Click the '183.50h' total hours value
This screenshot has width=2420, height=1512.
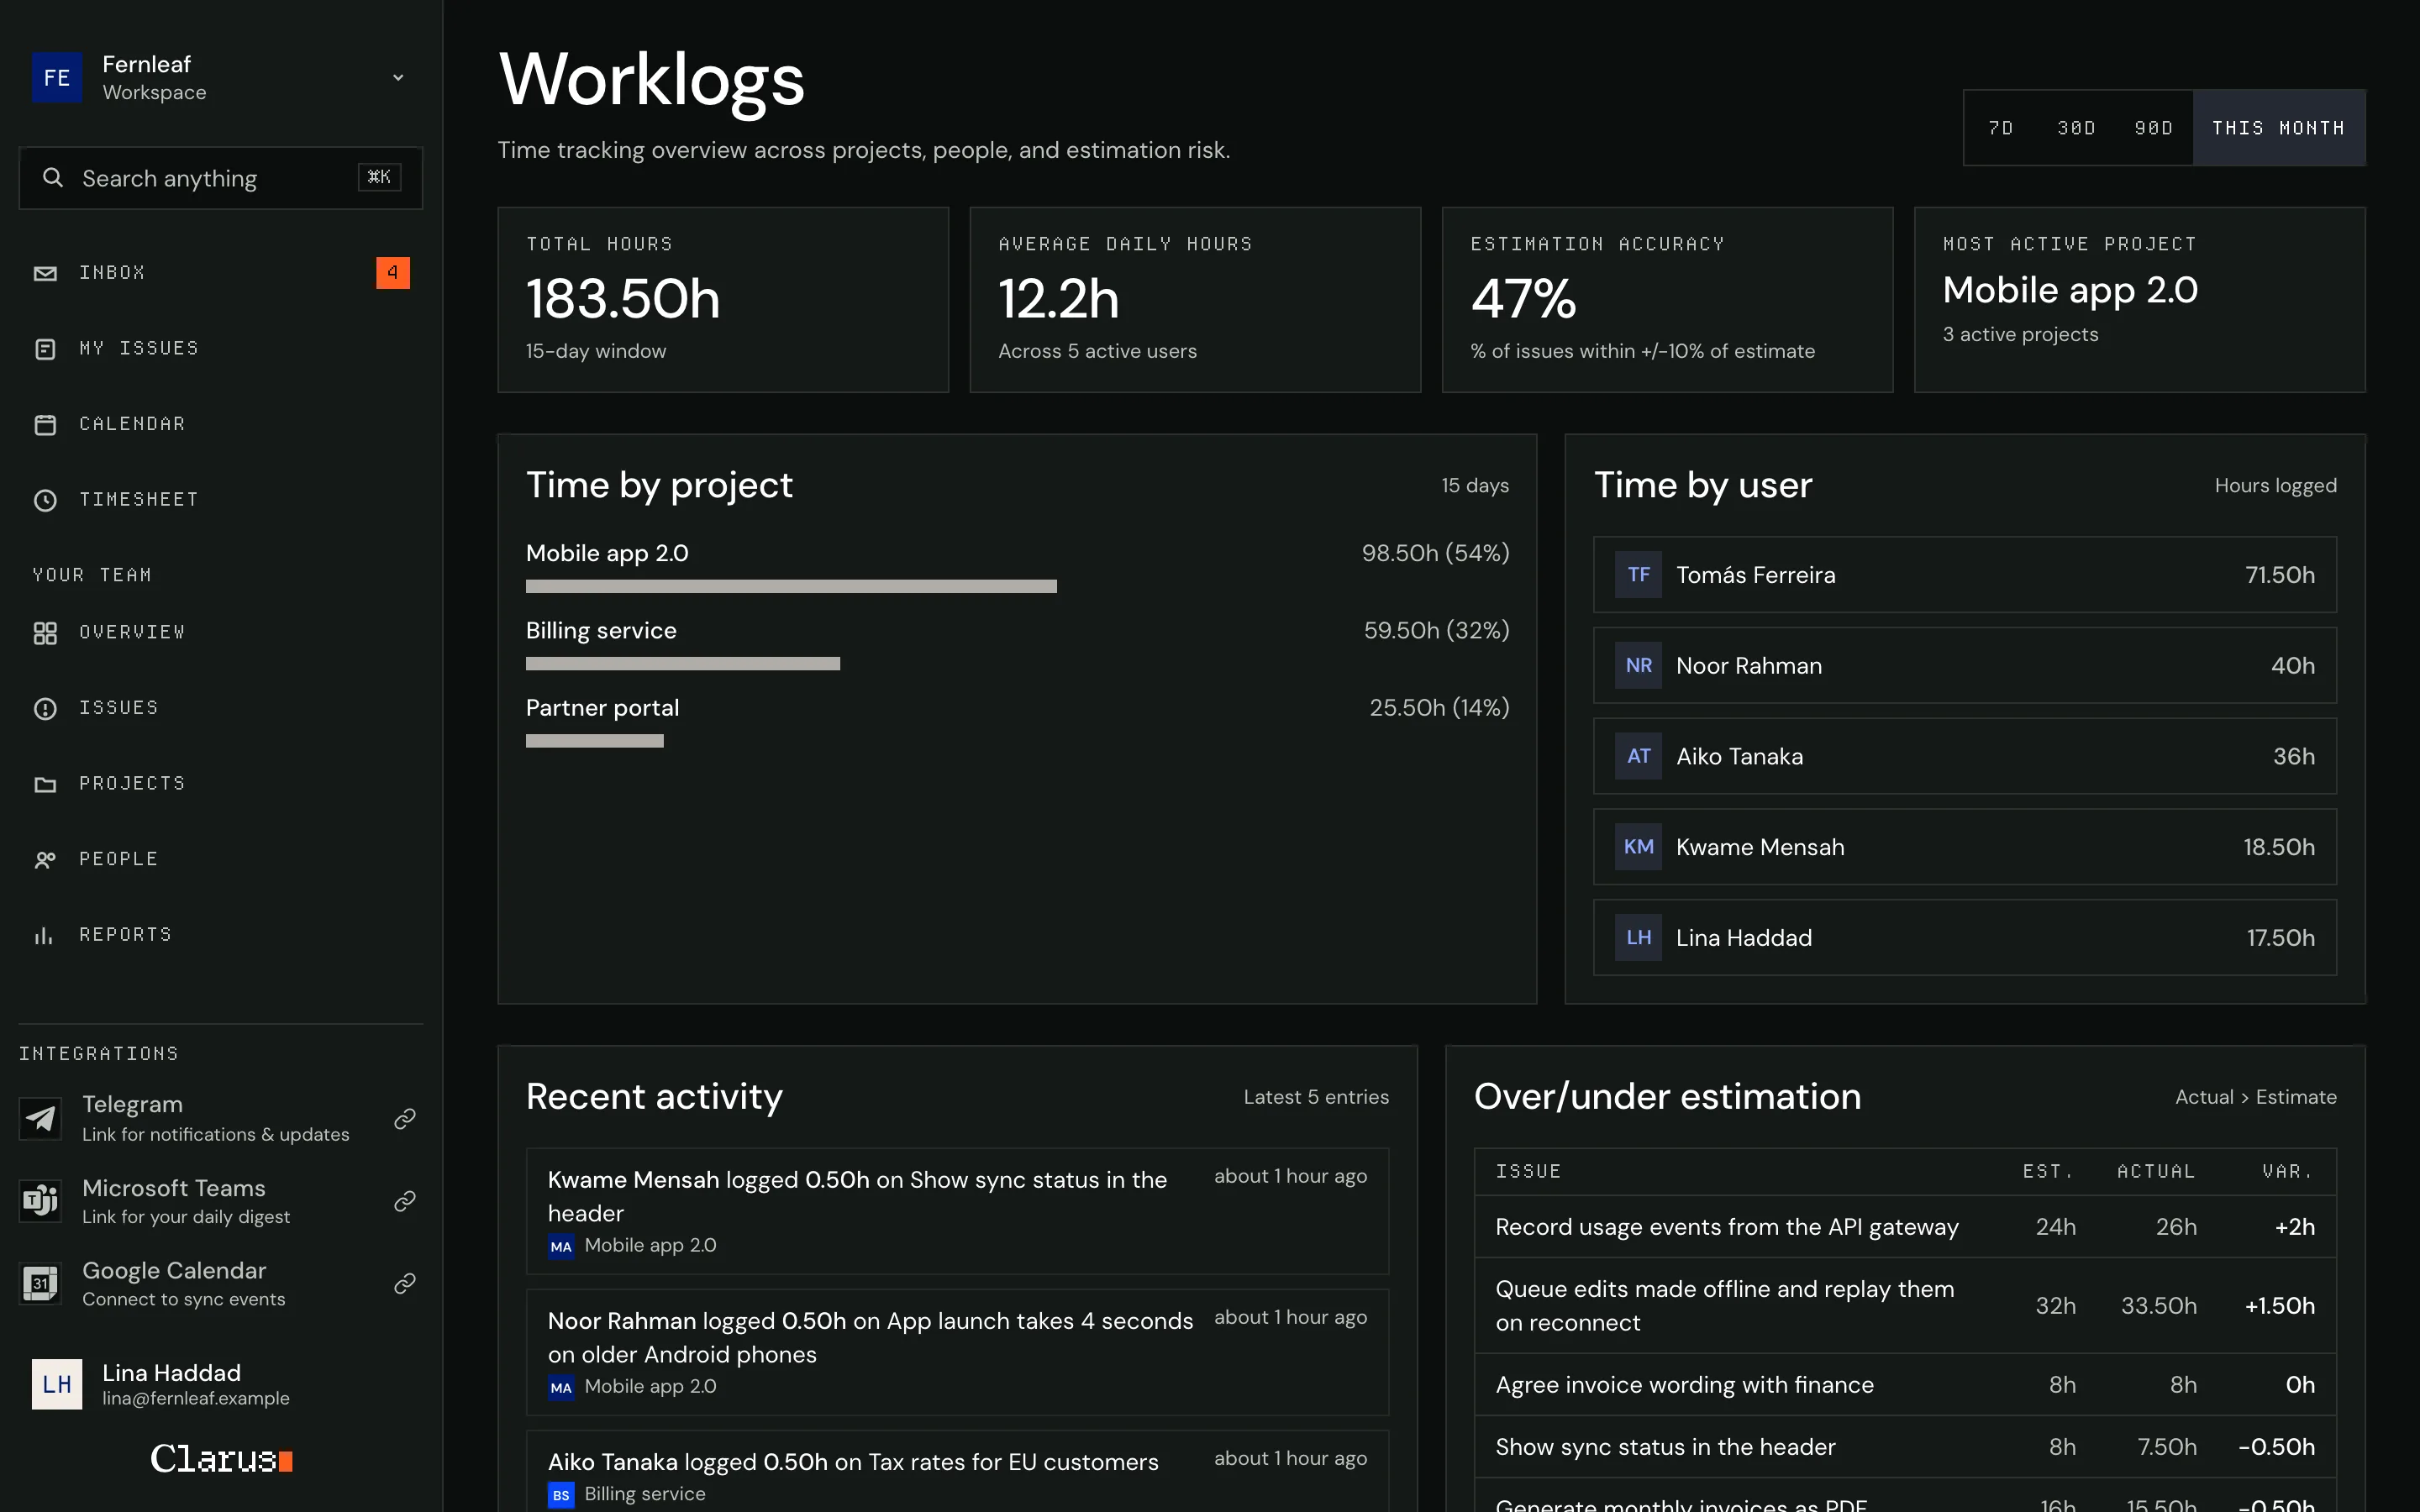click(623, 299)
